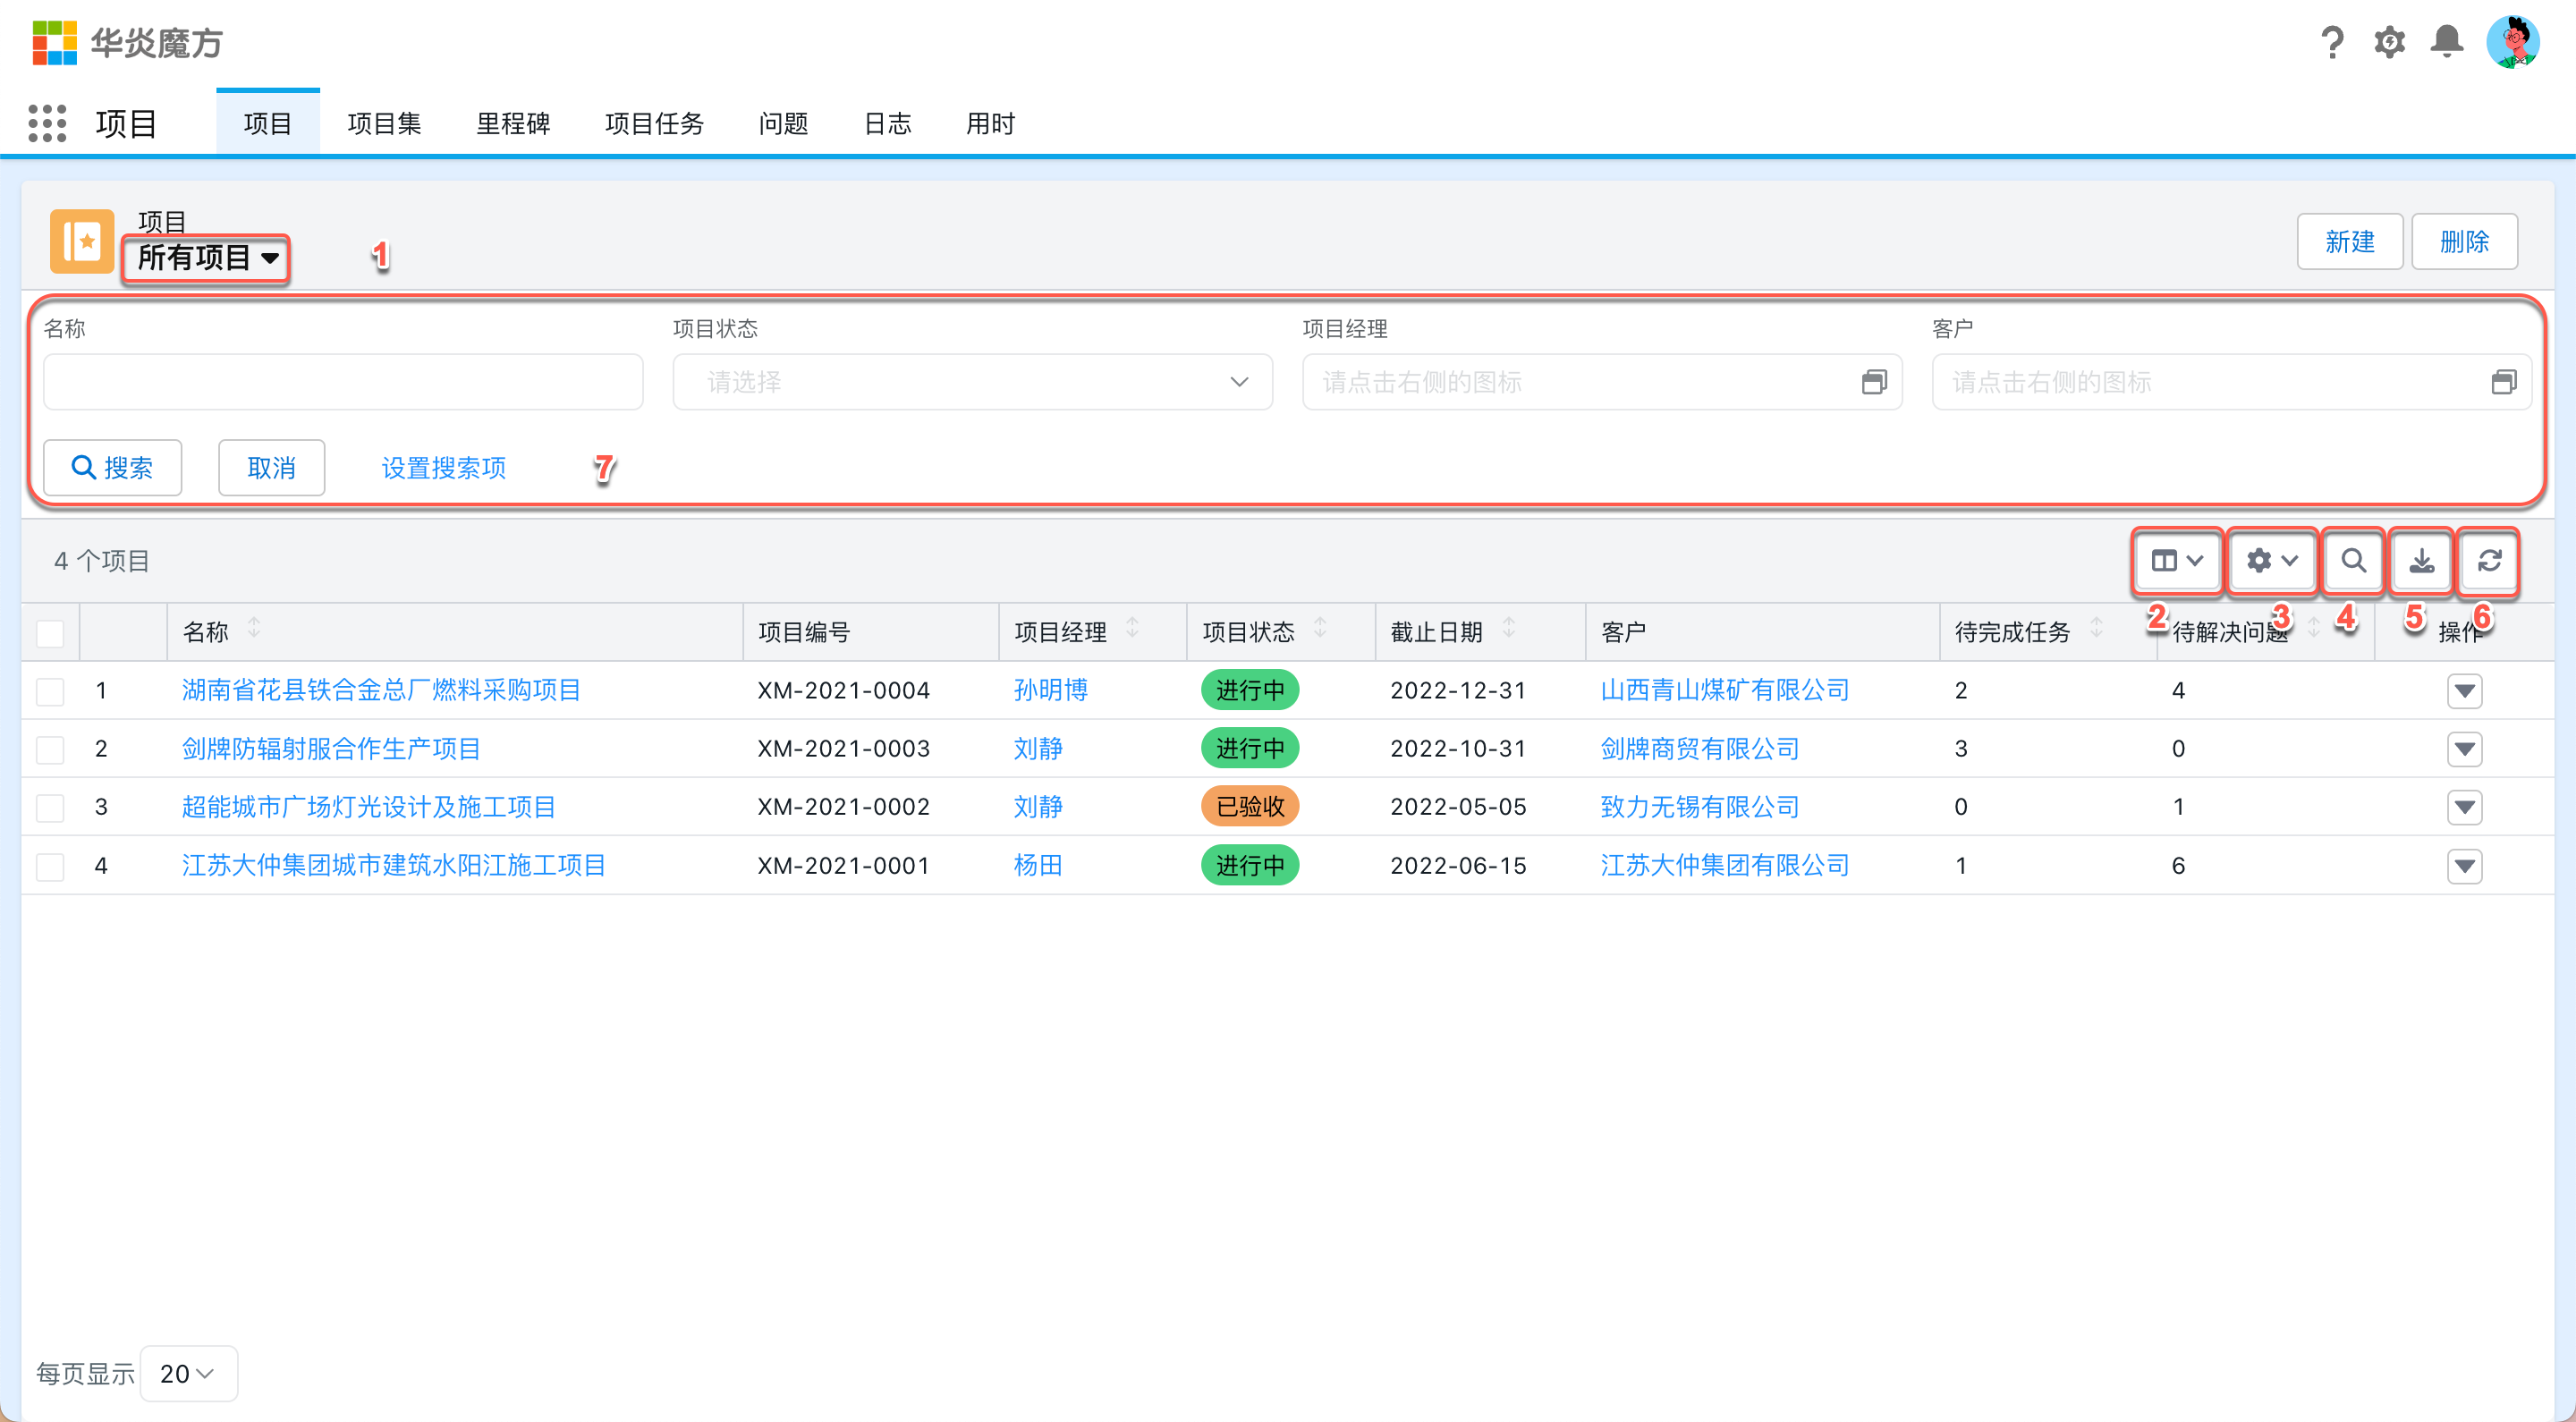2576x1422 pixels.
Task: Open the 项目状态 请选择 dropdown
Action: tap(971, 382)
